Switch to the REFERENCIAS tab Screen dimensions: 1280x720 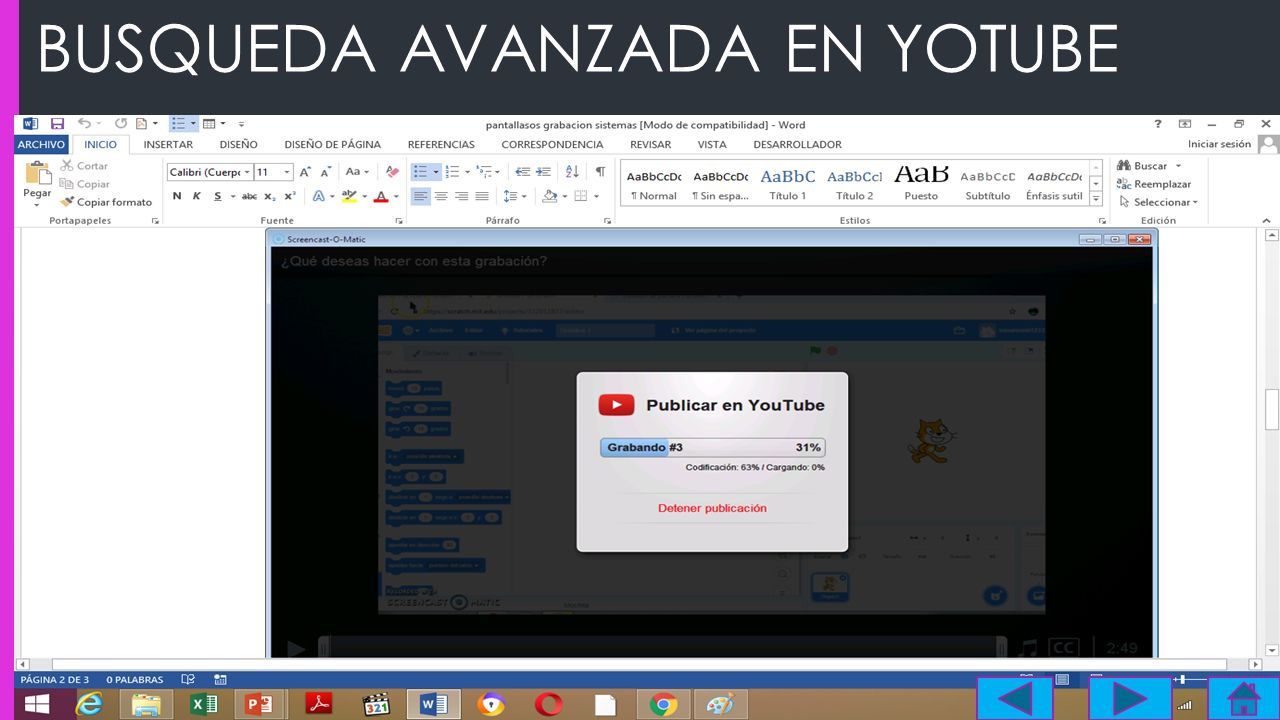[441, 144]
